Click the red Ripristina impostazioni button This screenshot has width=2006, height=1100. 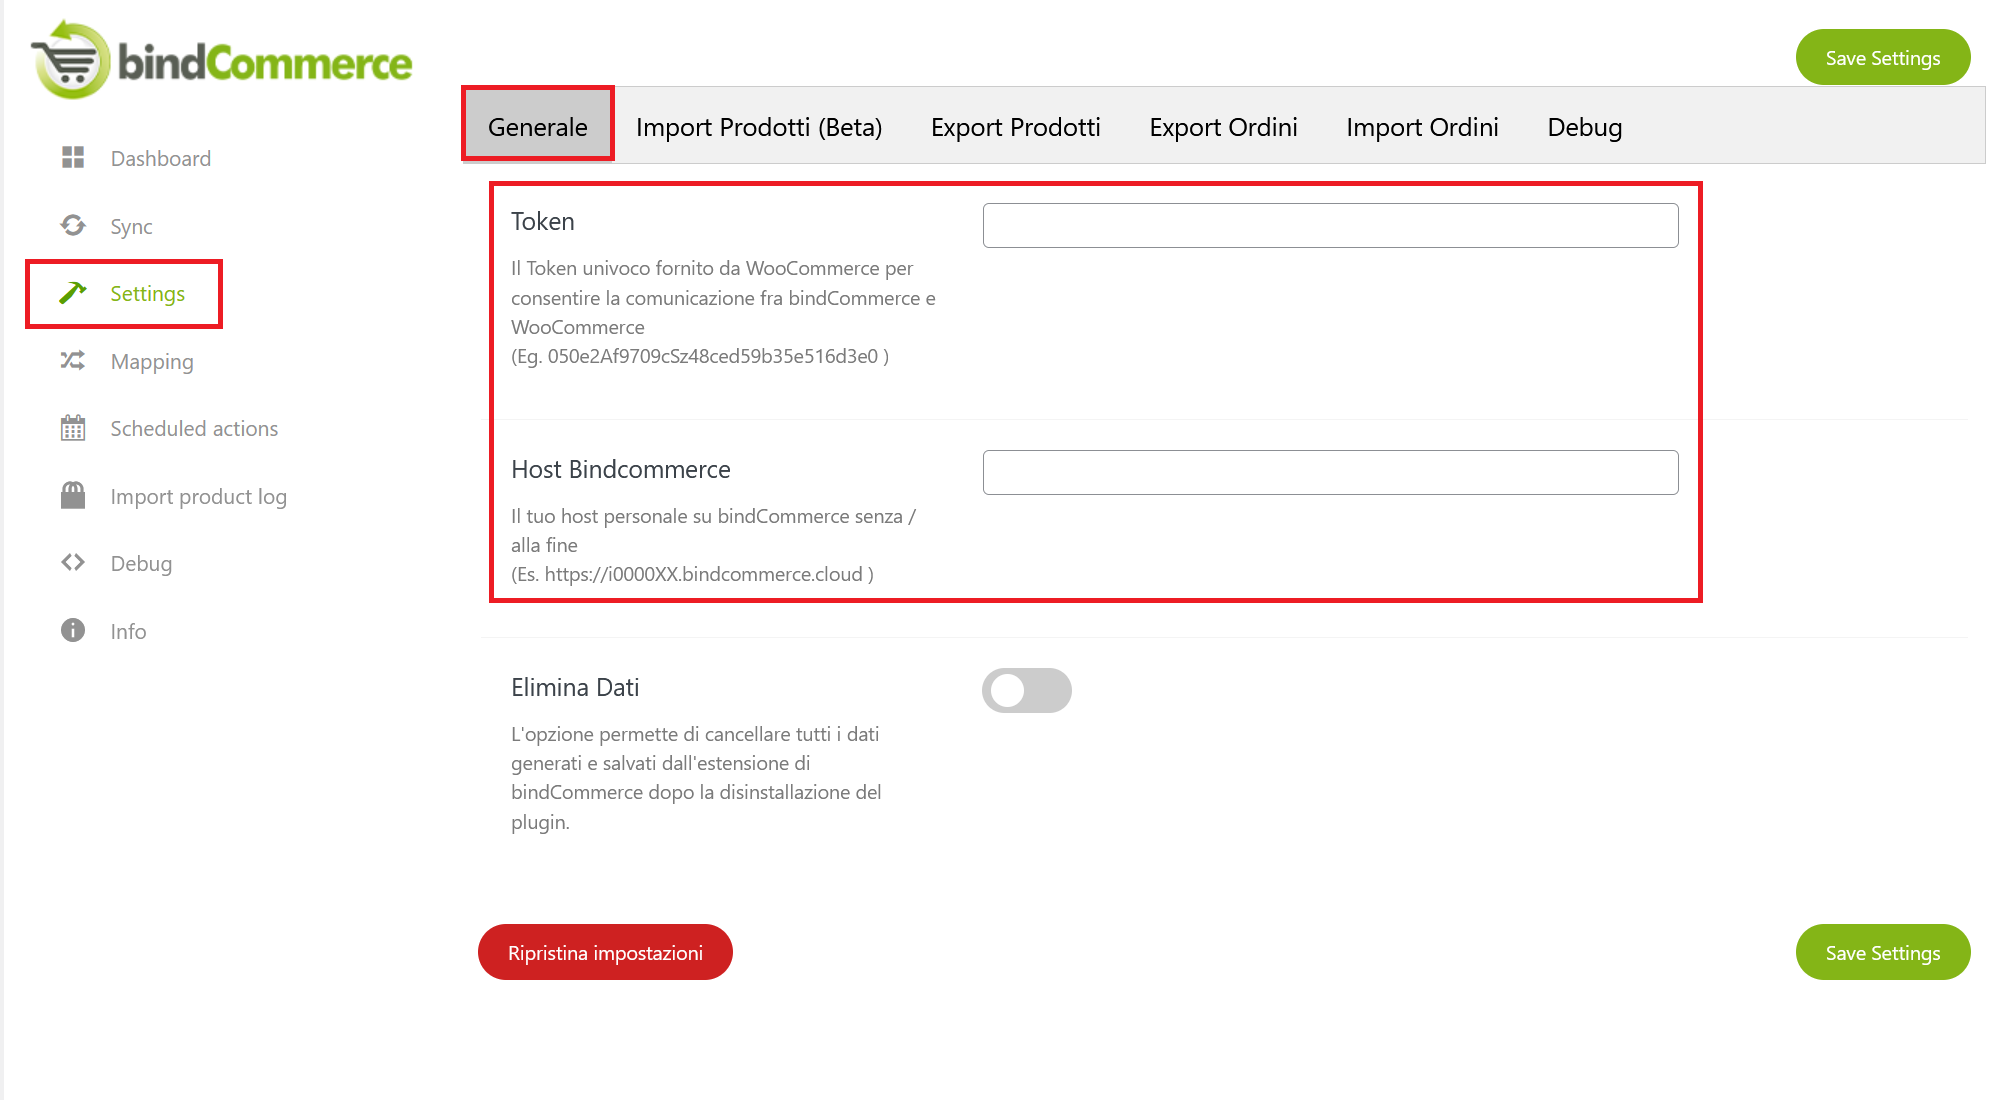(x=605, y=953)
